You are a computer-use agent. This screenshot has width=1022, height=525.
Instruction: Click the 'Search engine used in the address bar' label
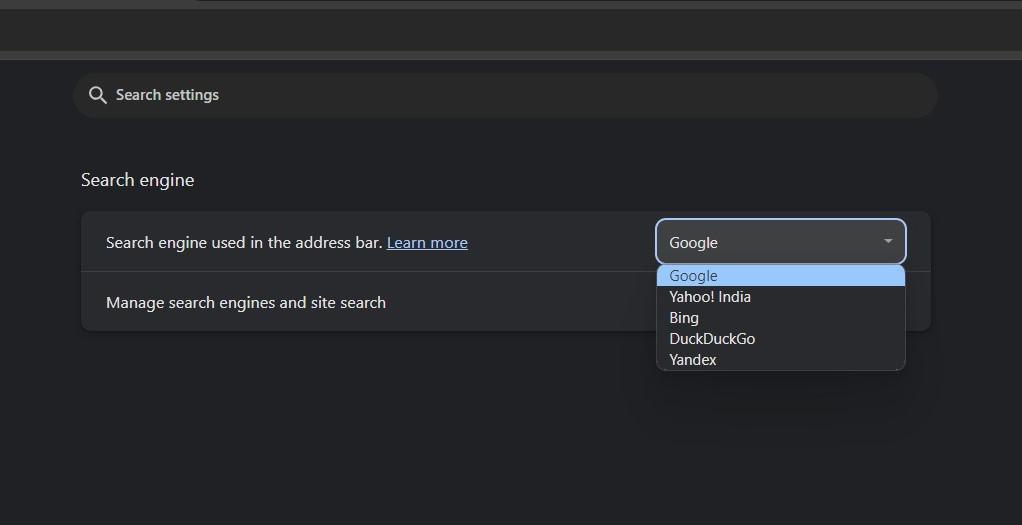pos(244,243)
